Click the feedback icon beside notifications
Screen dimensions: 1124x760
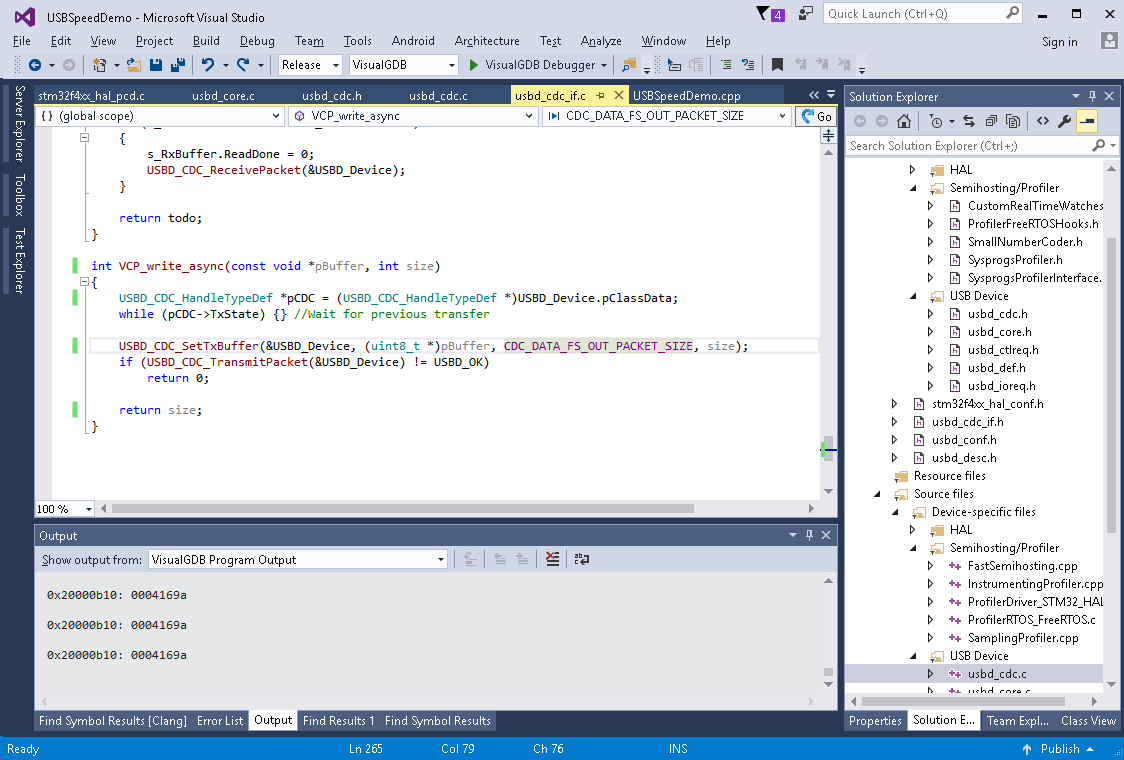coord(806,14)
